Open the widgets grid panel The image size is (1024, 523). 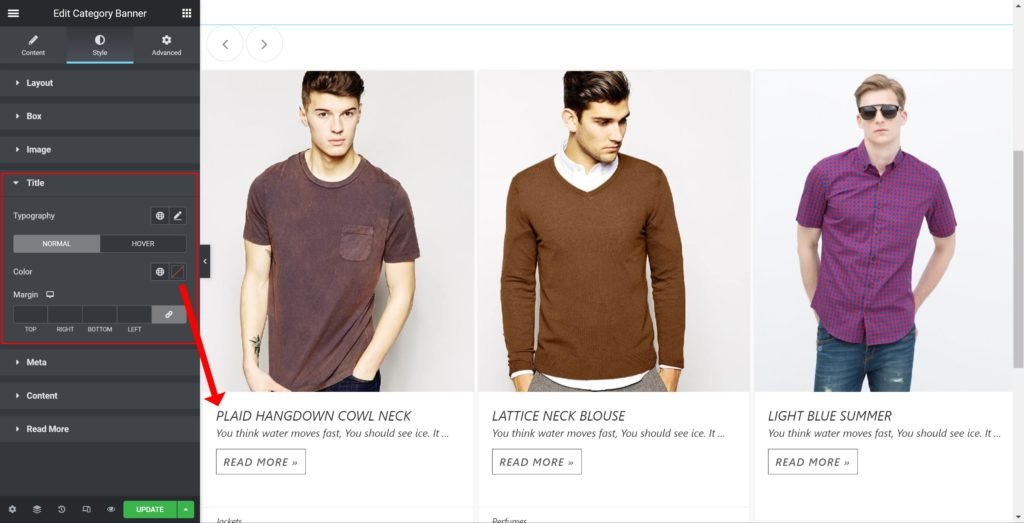pos(186,13)
